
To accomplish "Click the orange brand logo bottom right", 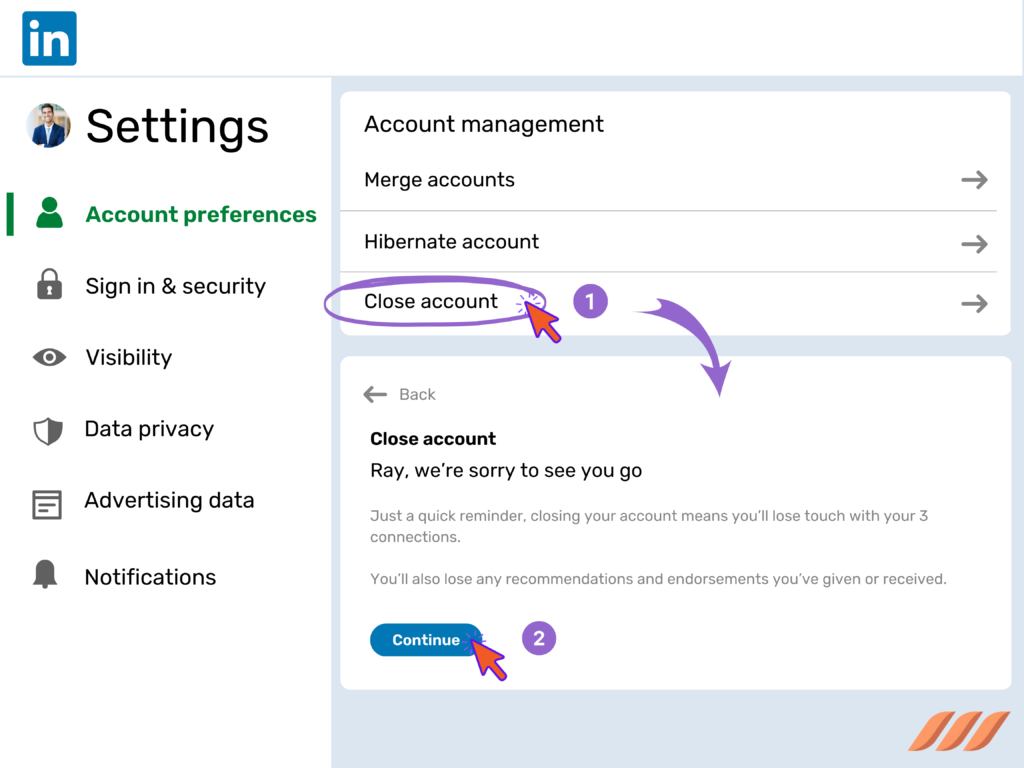I will pyautogui.click(x=957, y=733).
